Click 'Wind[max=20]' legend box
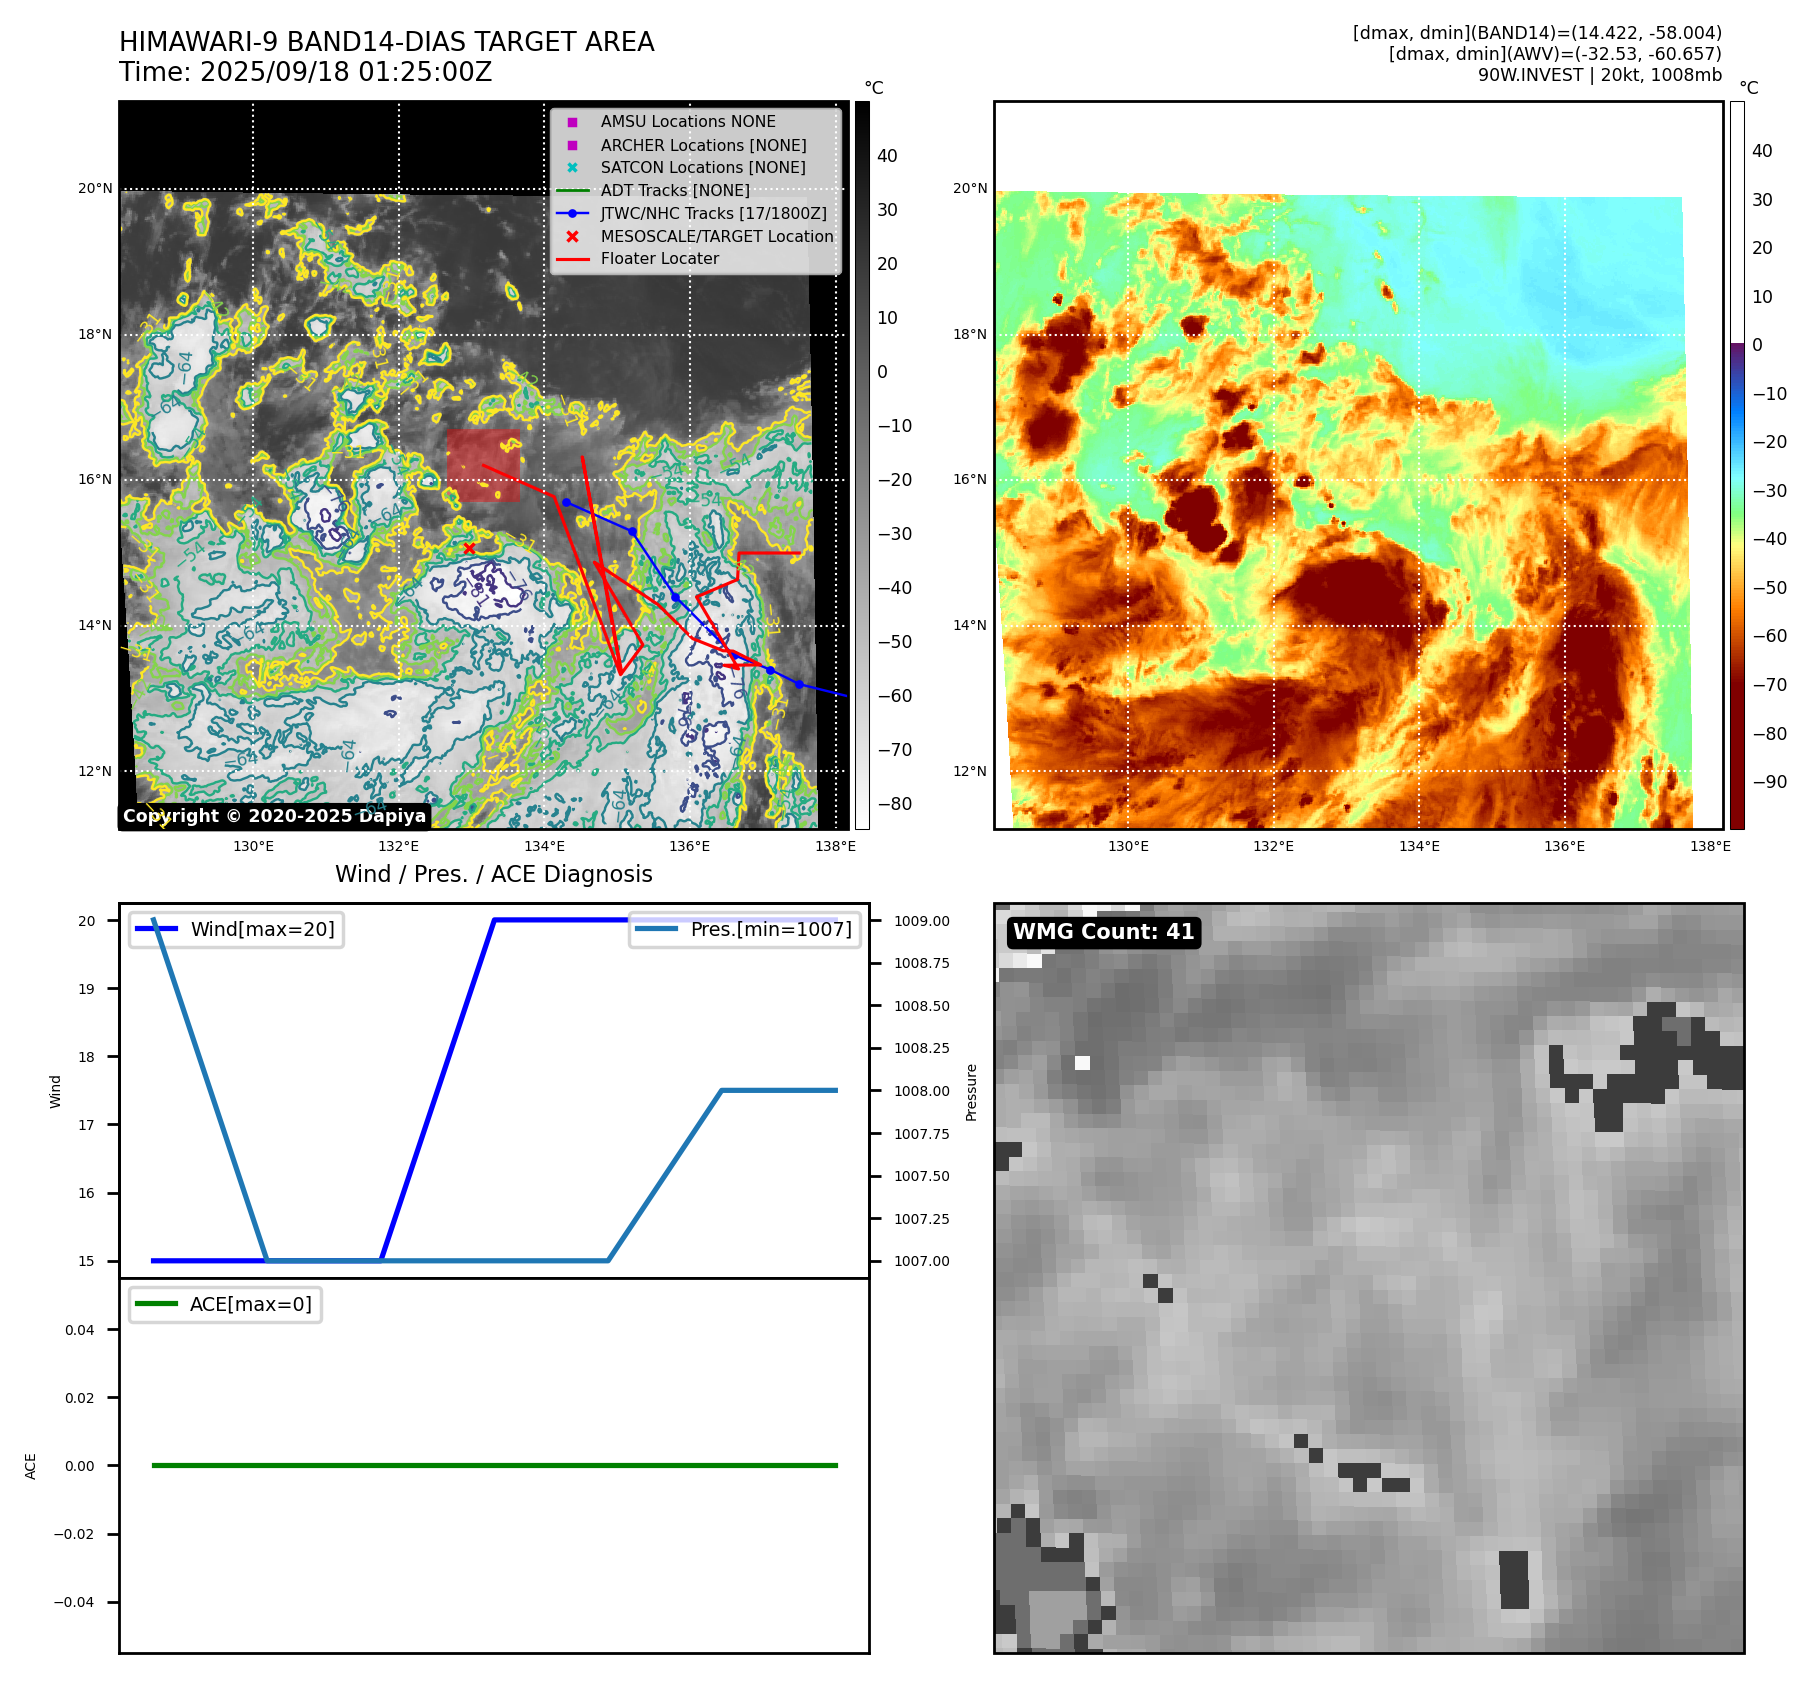1813x1690 pixels. (237, 929)
